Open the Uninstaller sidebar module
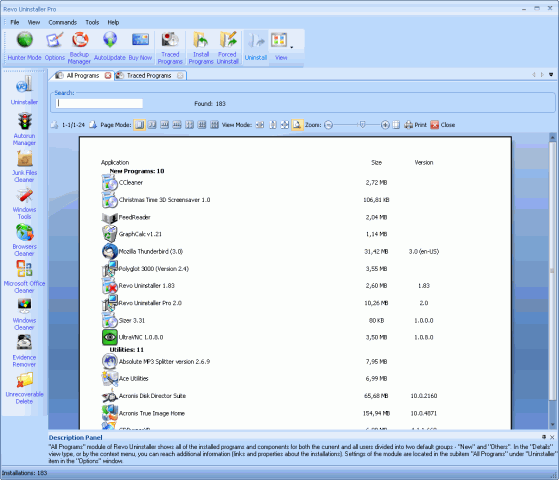The width and height of the screenshot is (559, 480). click(24, 90)
